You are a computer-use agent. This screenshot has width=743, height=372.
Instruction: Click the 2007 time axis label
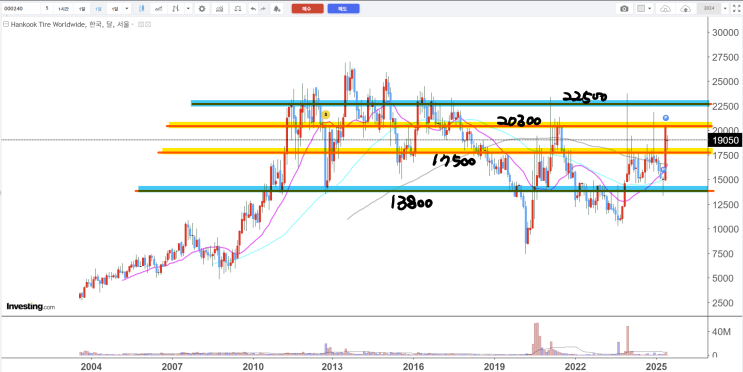(x=172, y=367)
